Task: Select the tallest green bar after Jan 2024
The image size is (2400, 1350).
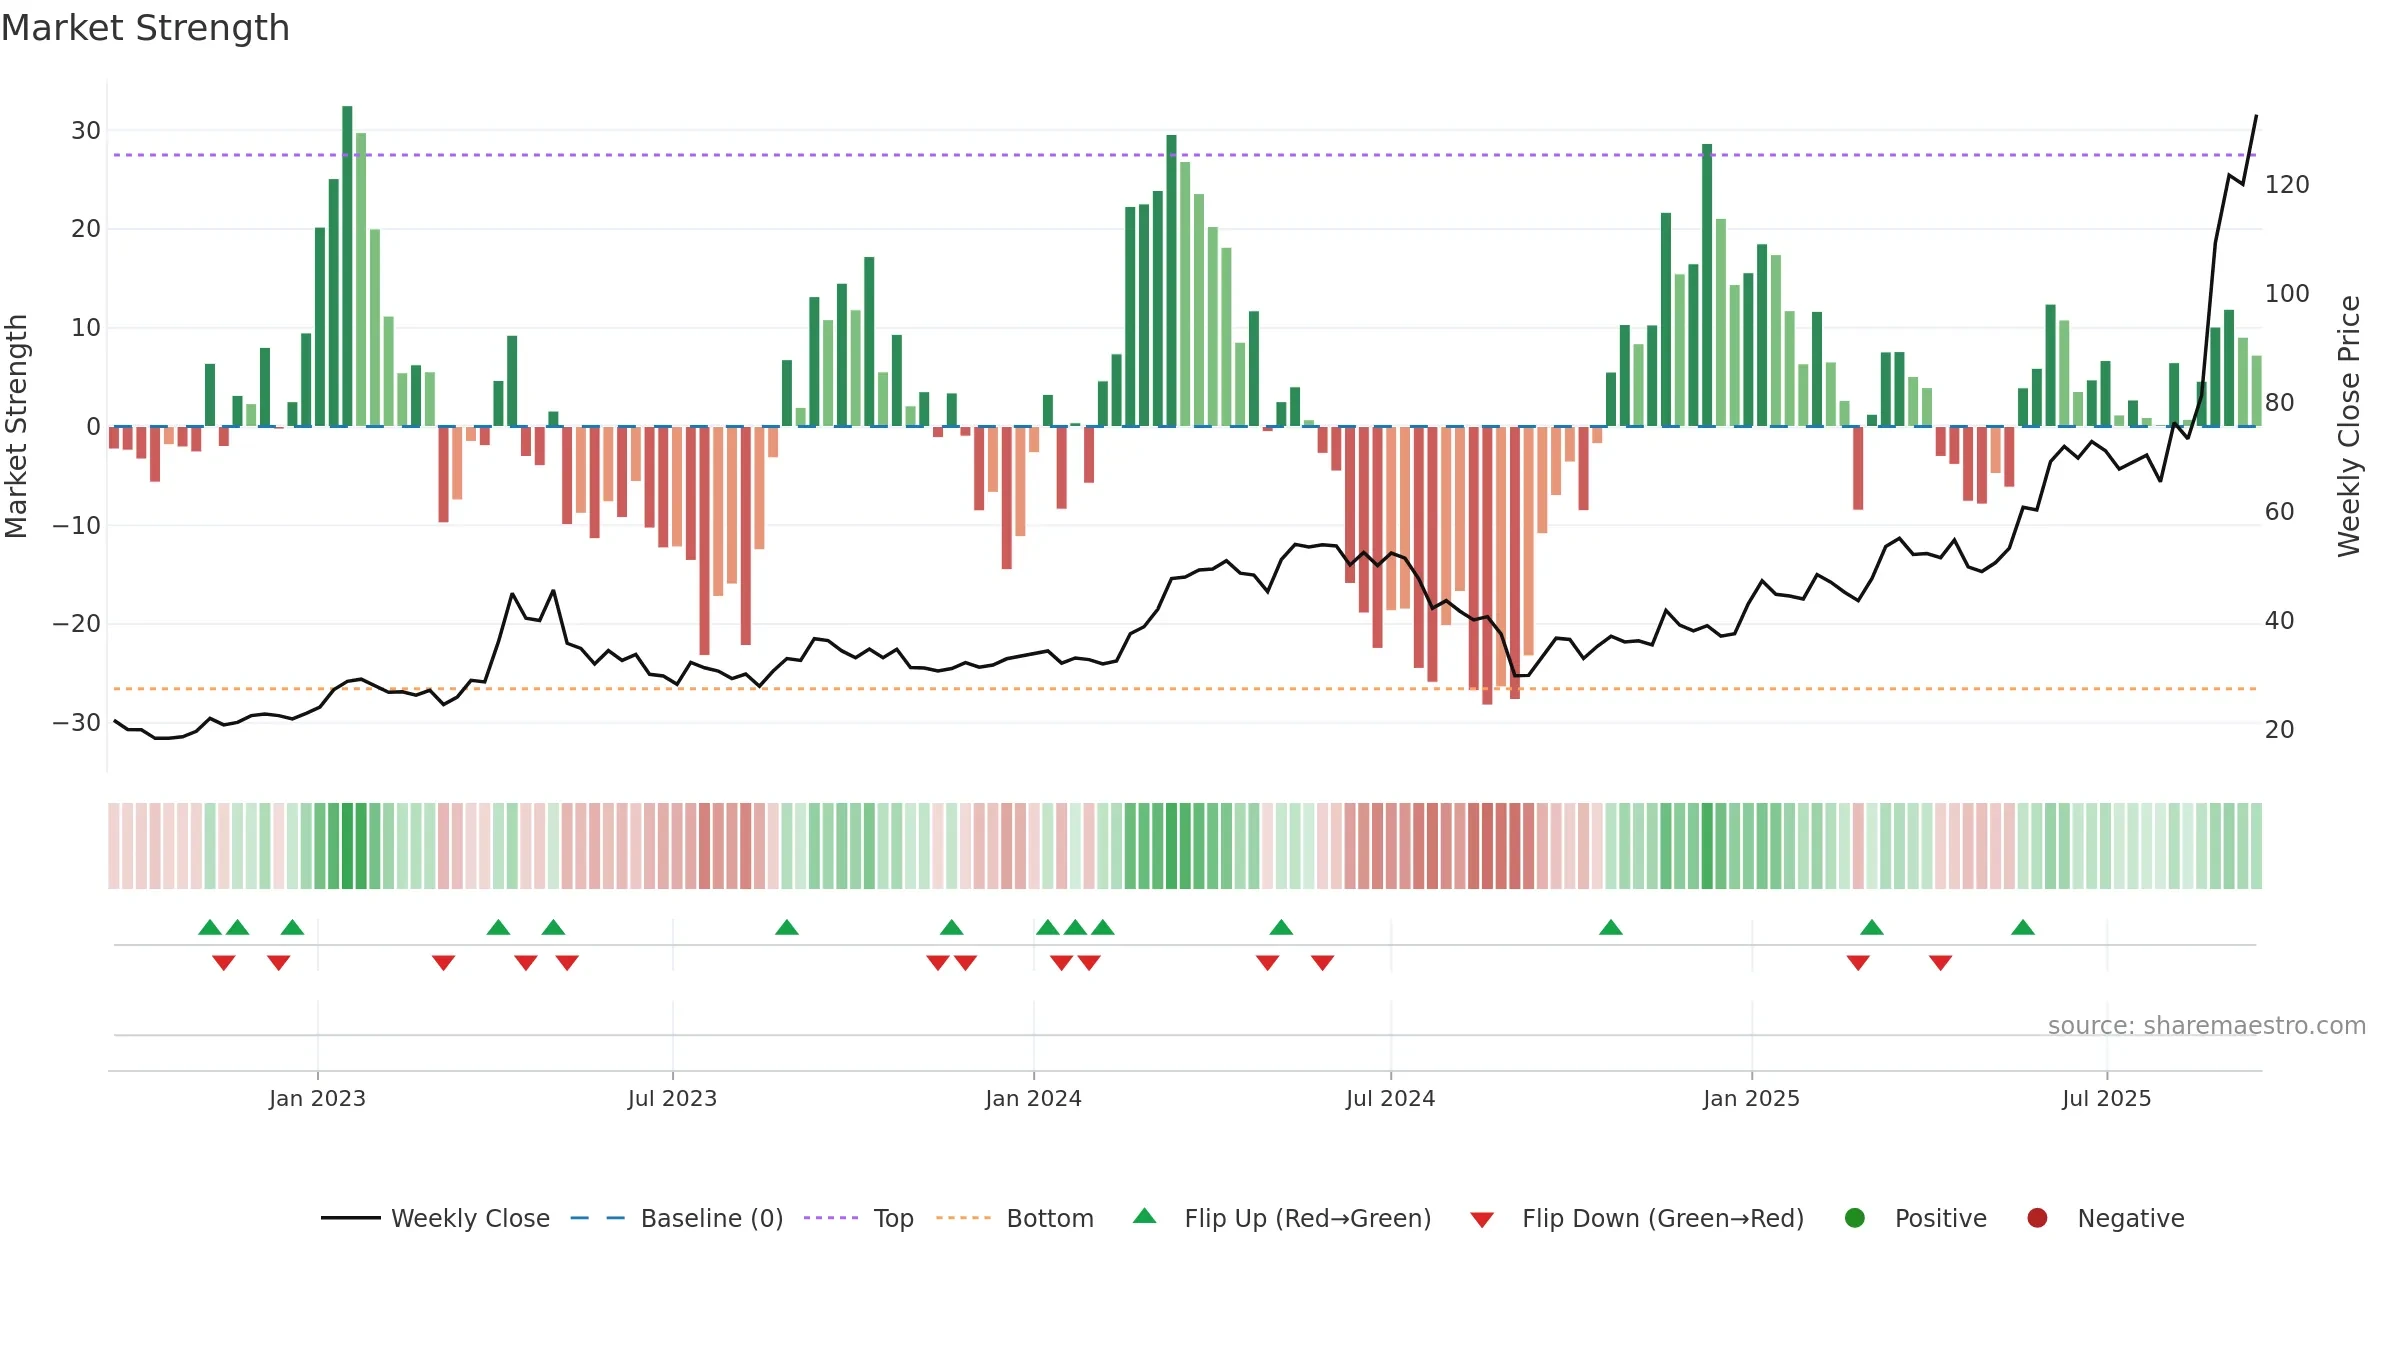Action: pos(1171,281)
